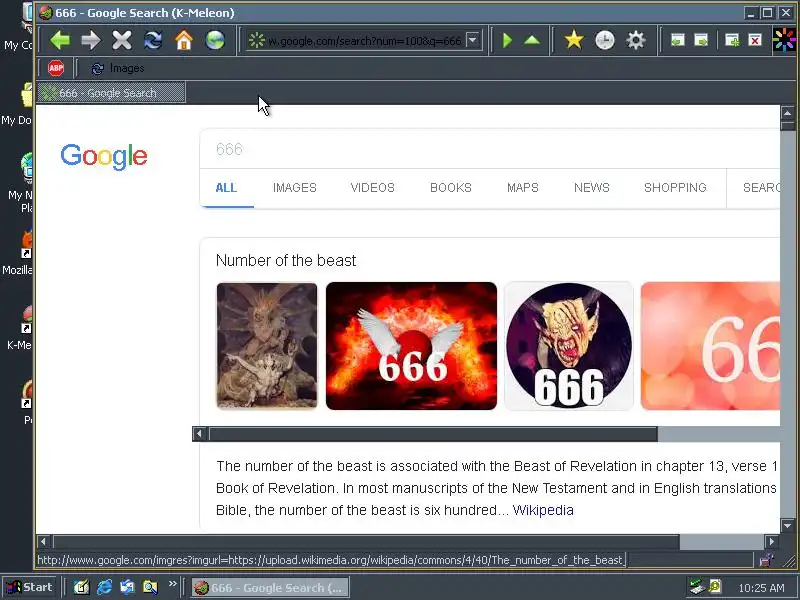The width and height of the screenshot is (800, 600).
Task: Click the globe search icon in the toolbar
Action: (215, 40)
